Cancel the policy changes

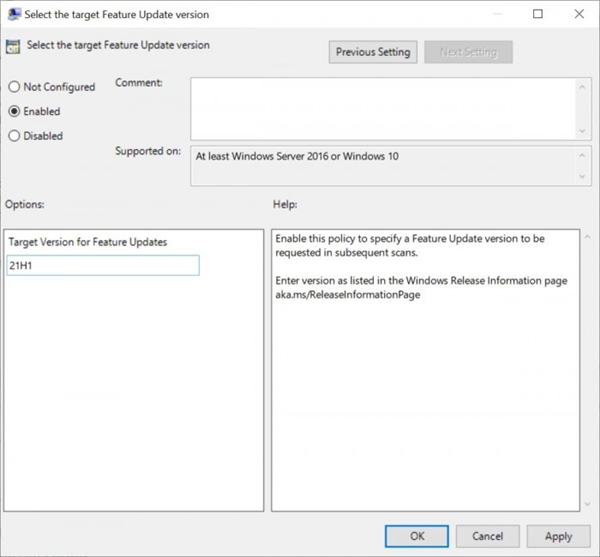pyautogui.click(x=487, y=536)
